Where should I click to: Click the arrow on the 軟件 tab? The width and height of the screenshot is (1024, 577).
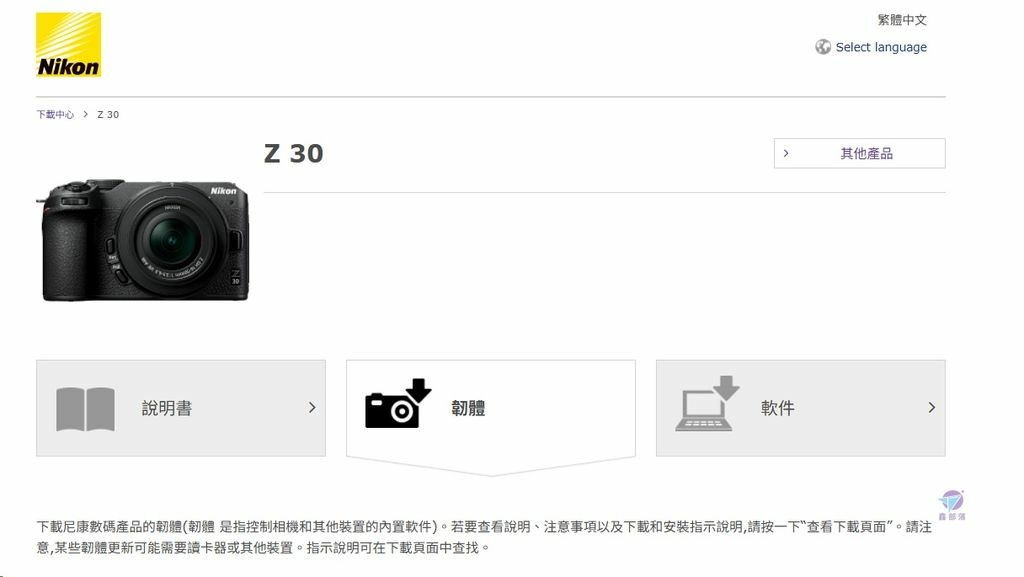tap(932, 408)
